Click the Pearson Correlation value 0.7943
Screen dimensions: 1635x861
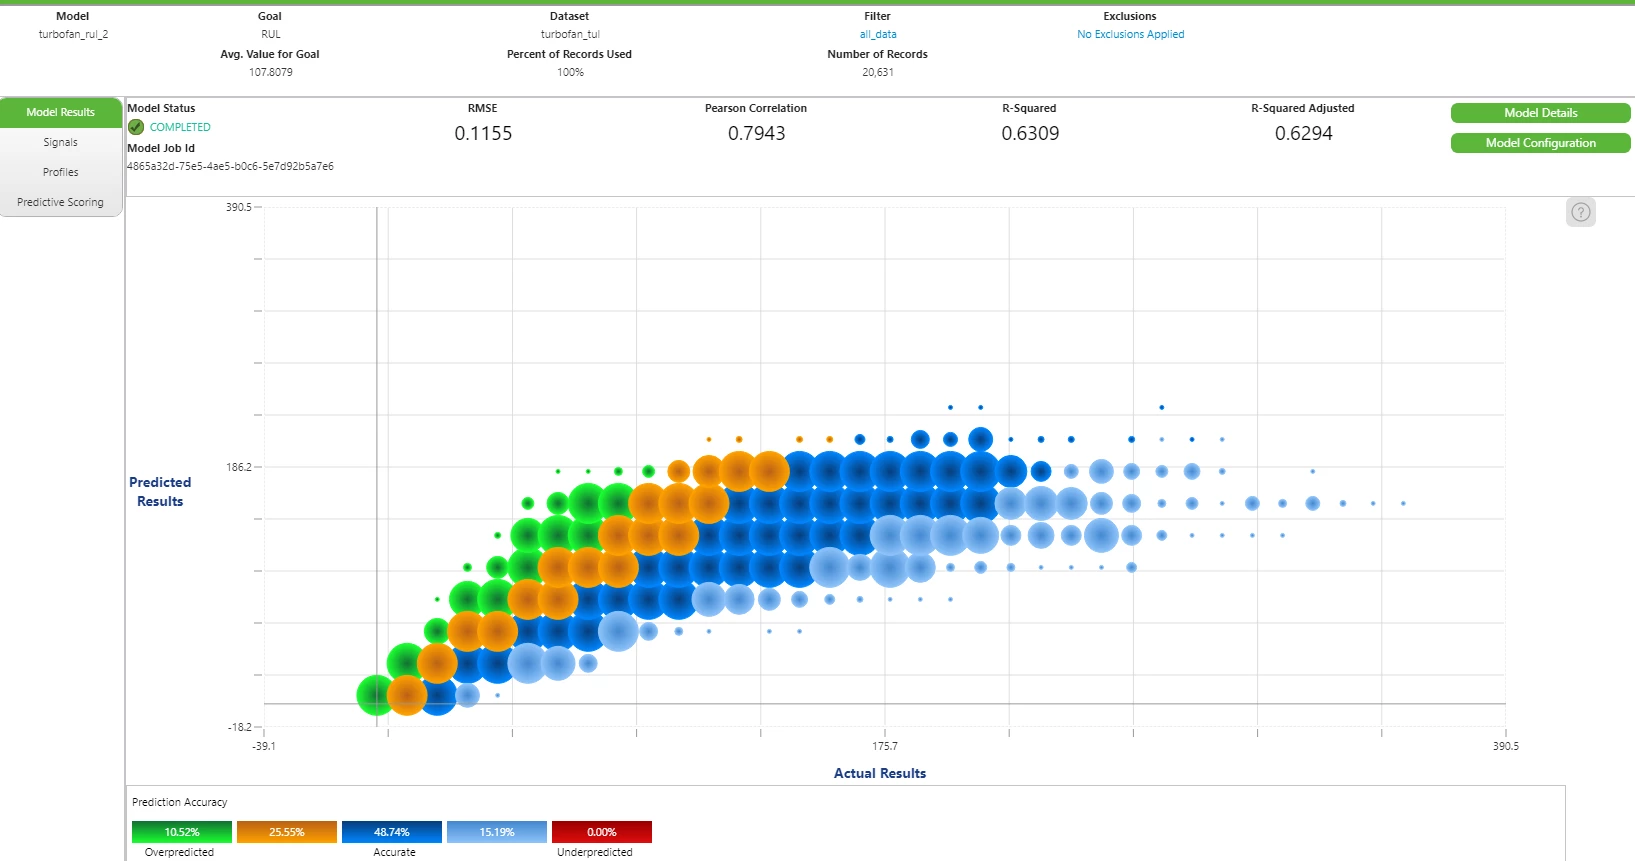(756, 133)
